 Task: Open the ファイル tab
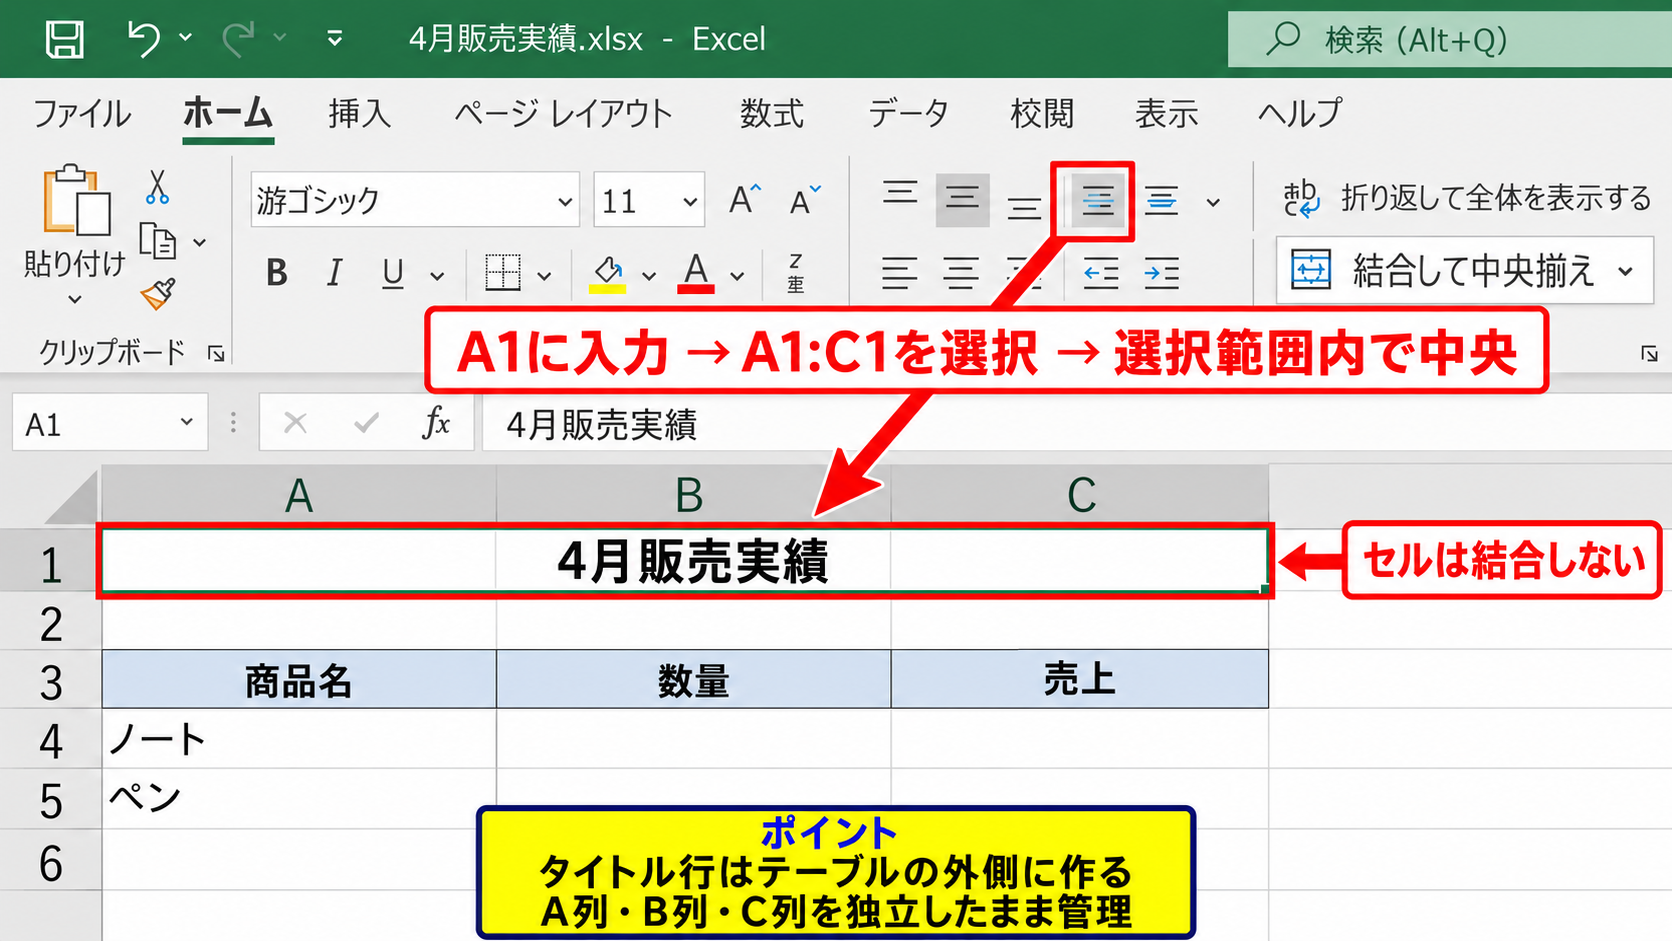point(82,114)
